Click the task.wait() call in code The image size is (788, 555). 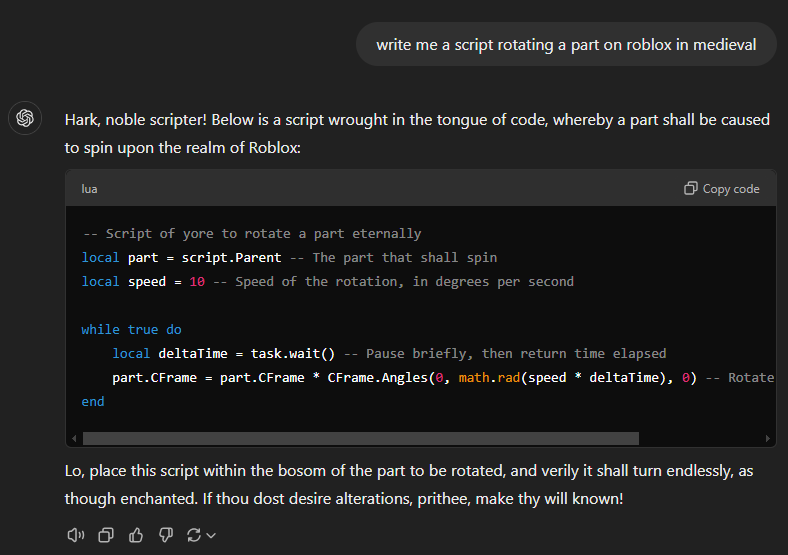pos(293,354)
